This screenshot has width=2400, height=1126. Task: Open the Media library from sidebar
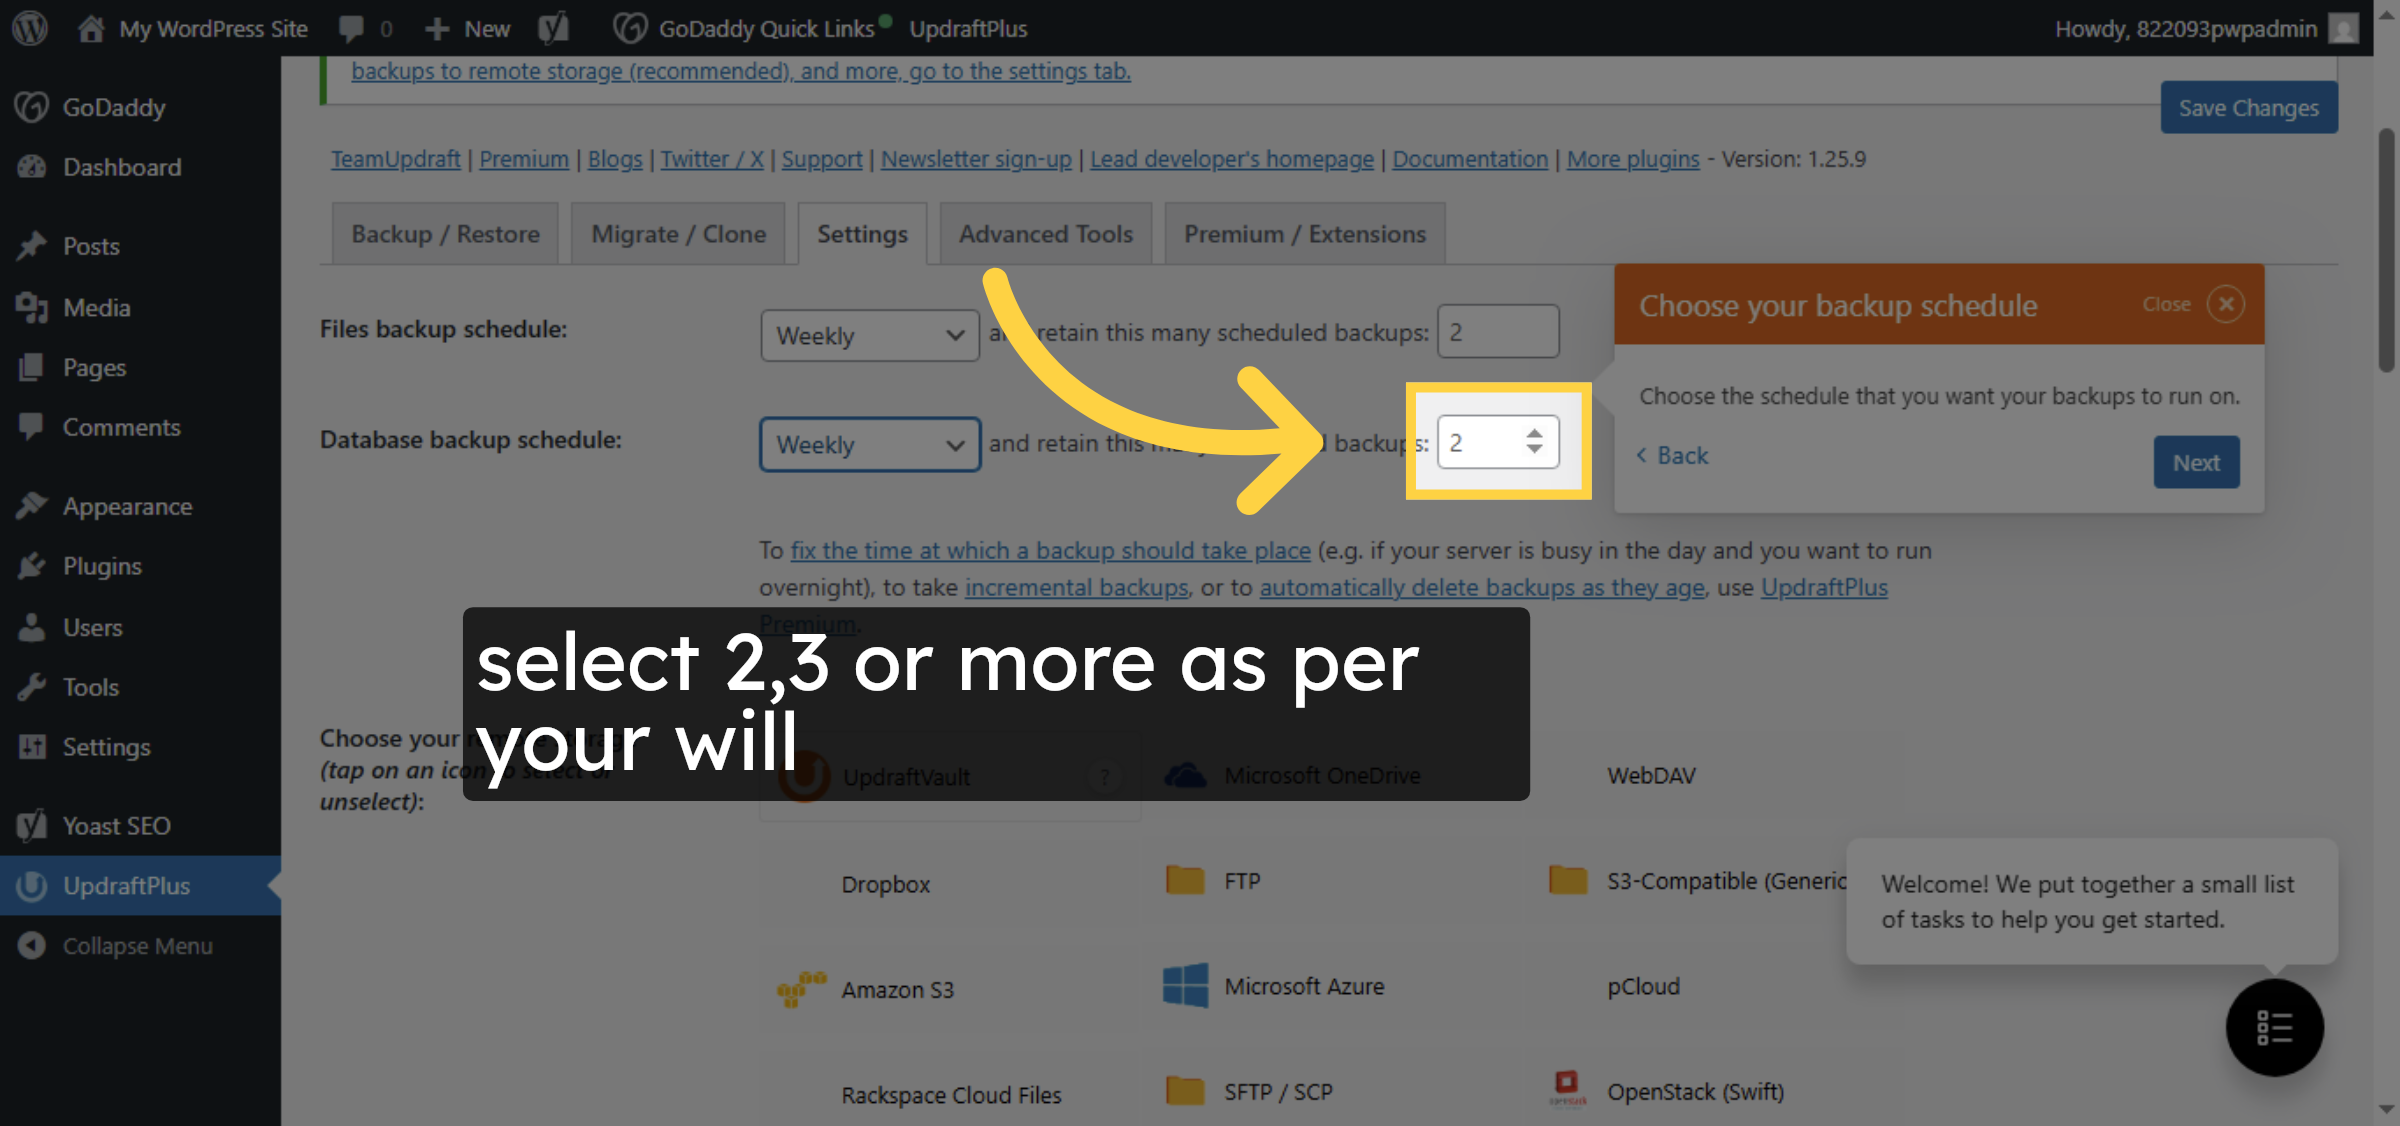click(96, 307)
